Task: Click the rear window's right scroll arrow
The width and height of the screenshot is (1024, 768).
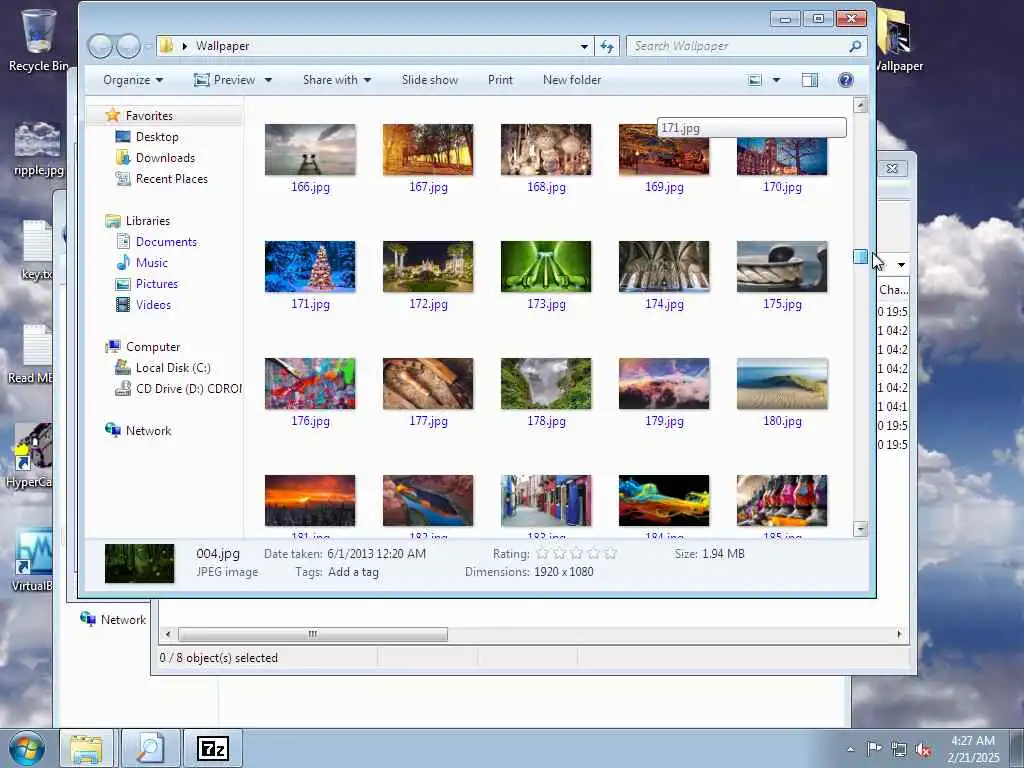Action: [899, 634]
